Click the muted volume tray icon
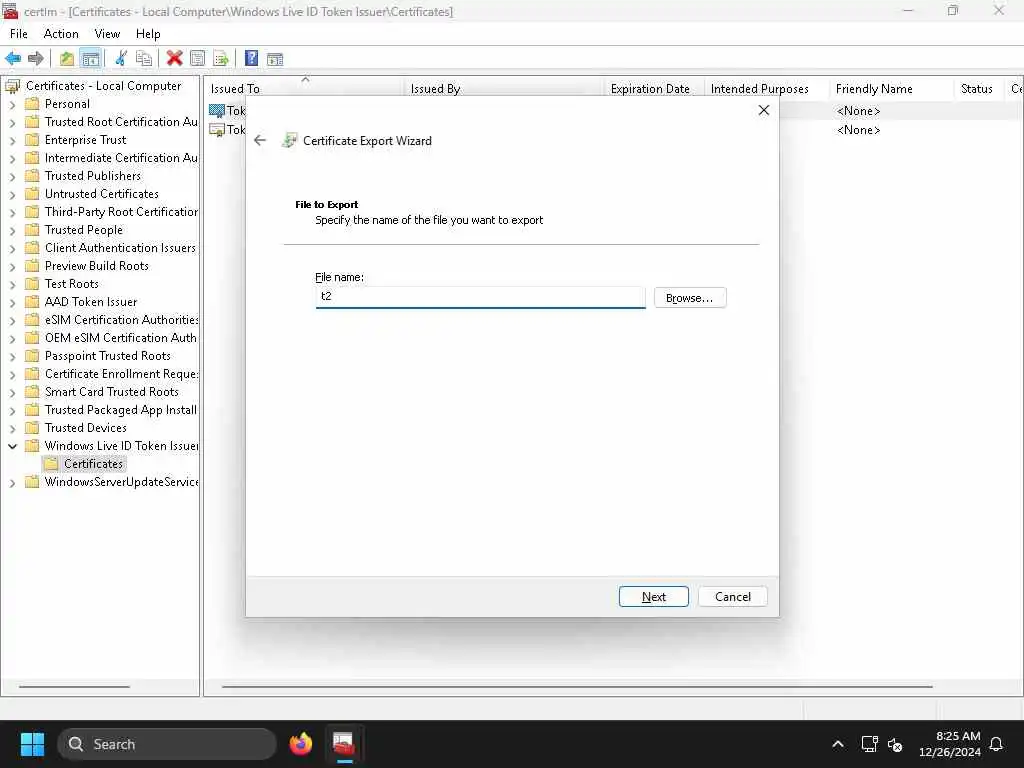 895,744
